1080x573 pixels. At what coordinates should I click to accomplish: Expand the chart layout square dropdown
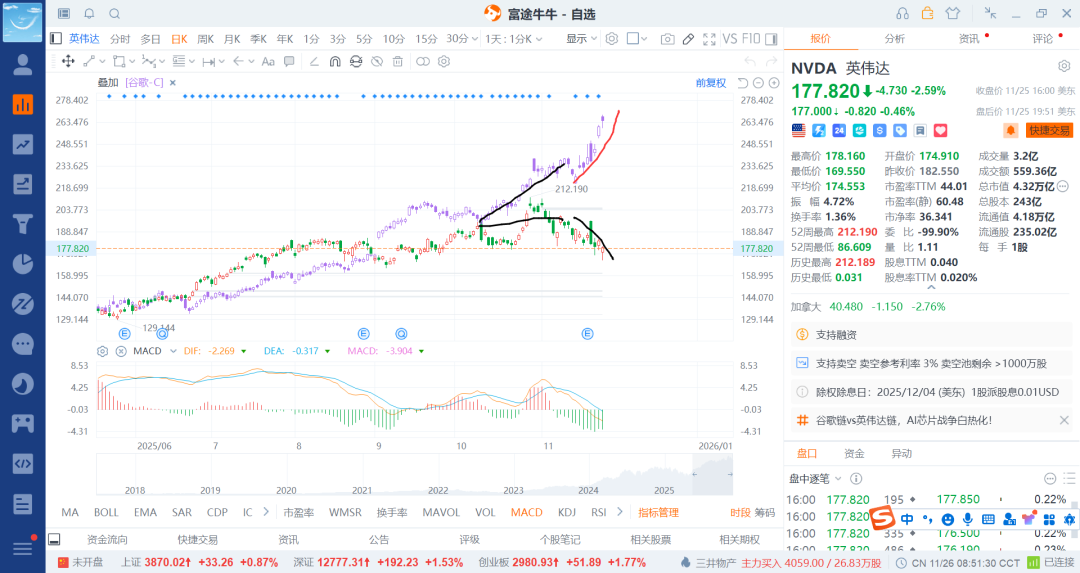[645, 39]
